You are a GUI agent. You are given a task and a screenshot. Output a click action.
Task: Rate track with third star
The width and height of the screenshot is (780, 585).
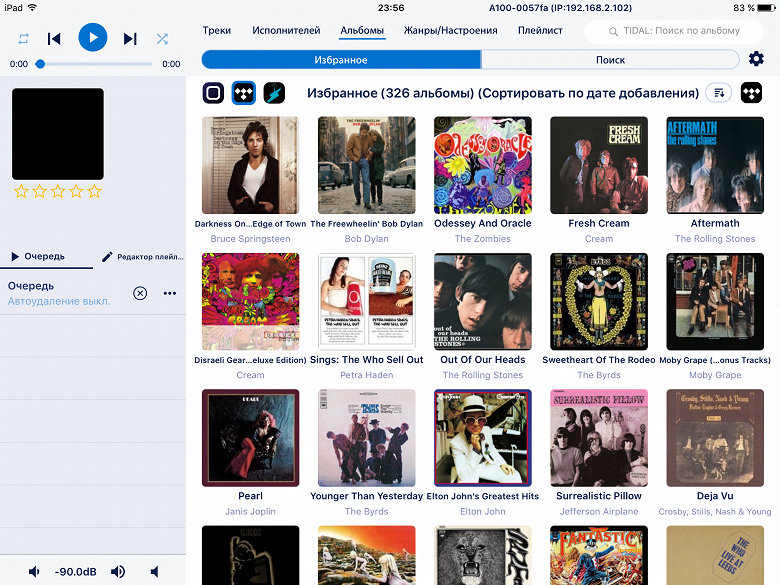[58, 191]
